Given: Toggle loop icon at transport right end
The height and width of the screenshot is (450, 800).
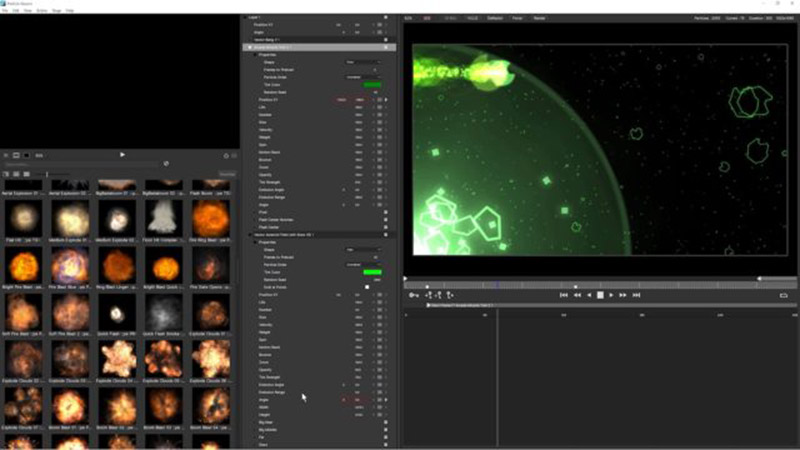Looking at the screenshot, I should [783, 295].
